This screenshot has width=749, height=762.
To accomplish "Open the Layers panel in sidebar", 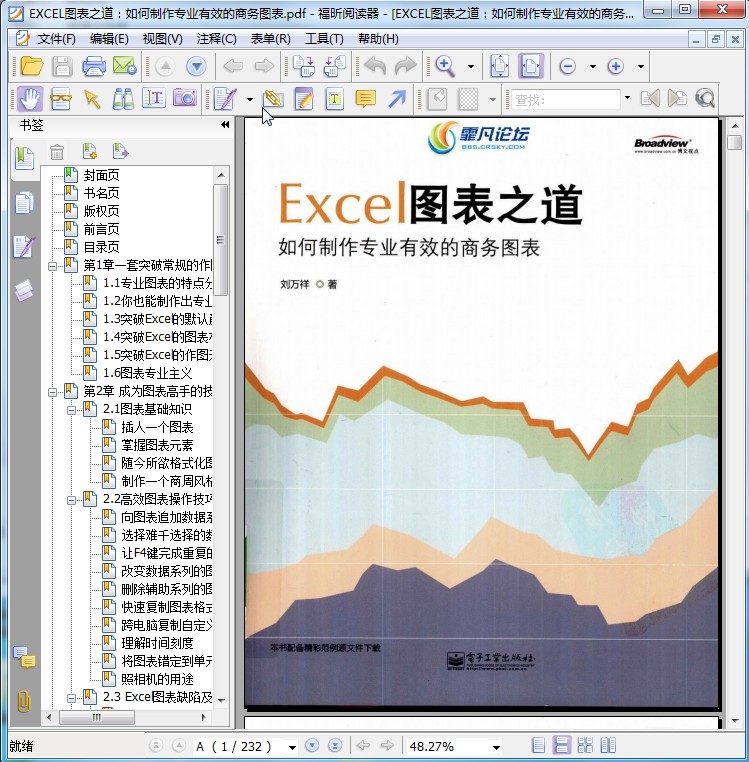I will (x=24, y=290).
